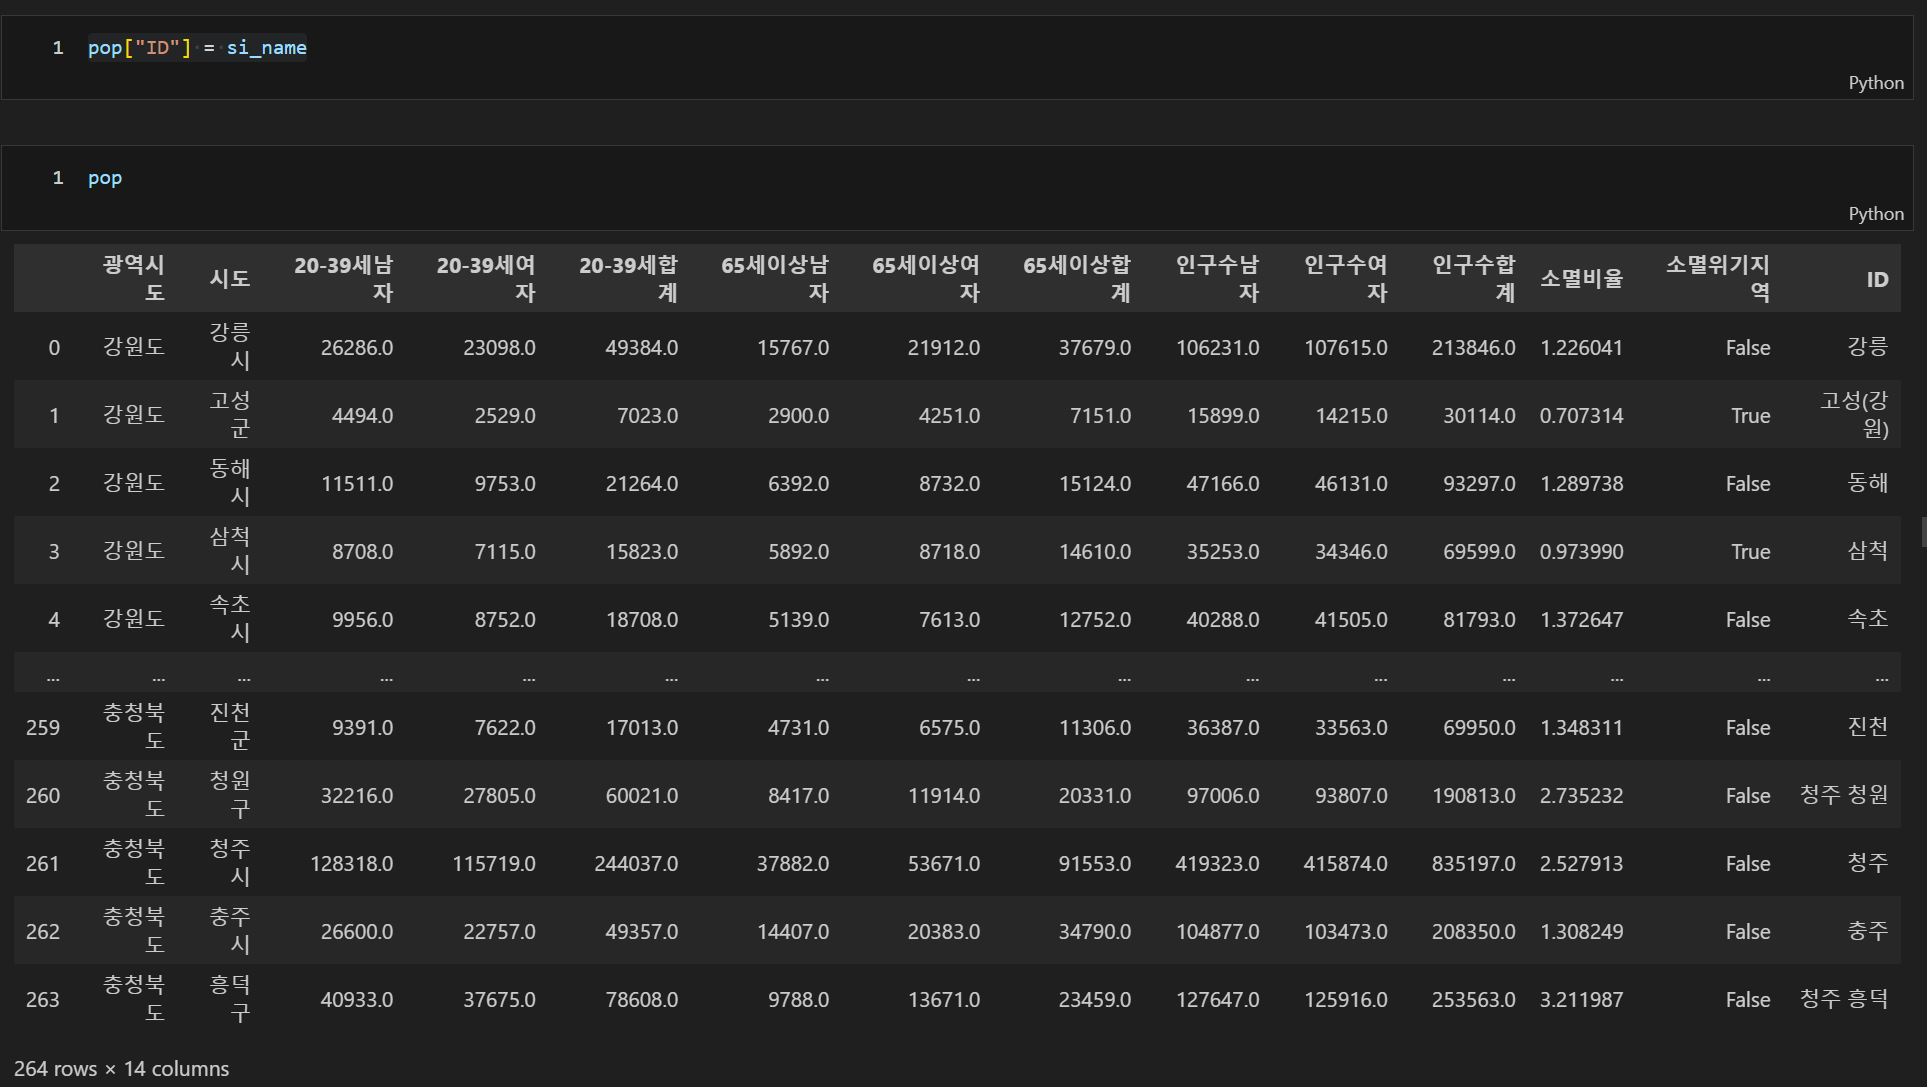Click into the pop["ID"] = si_name code line
The image size is (1927, 1087).
(x=197, y=48)
